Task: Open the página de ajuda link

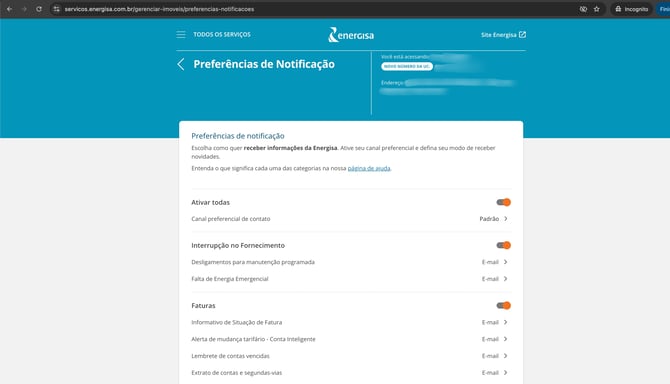Action: 369,168
